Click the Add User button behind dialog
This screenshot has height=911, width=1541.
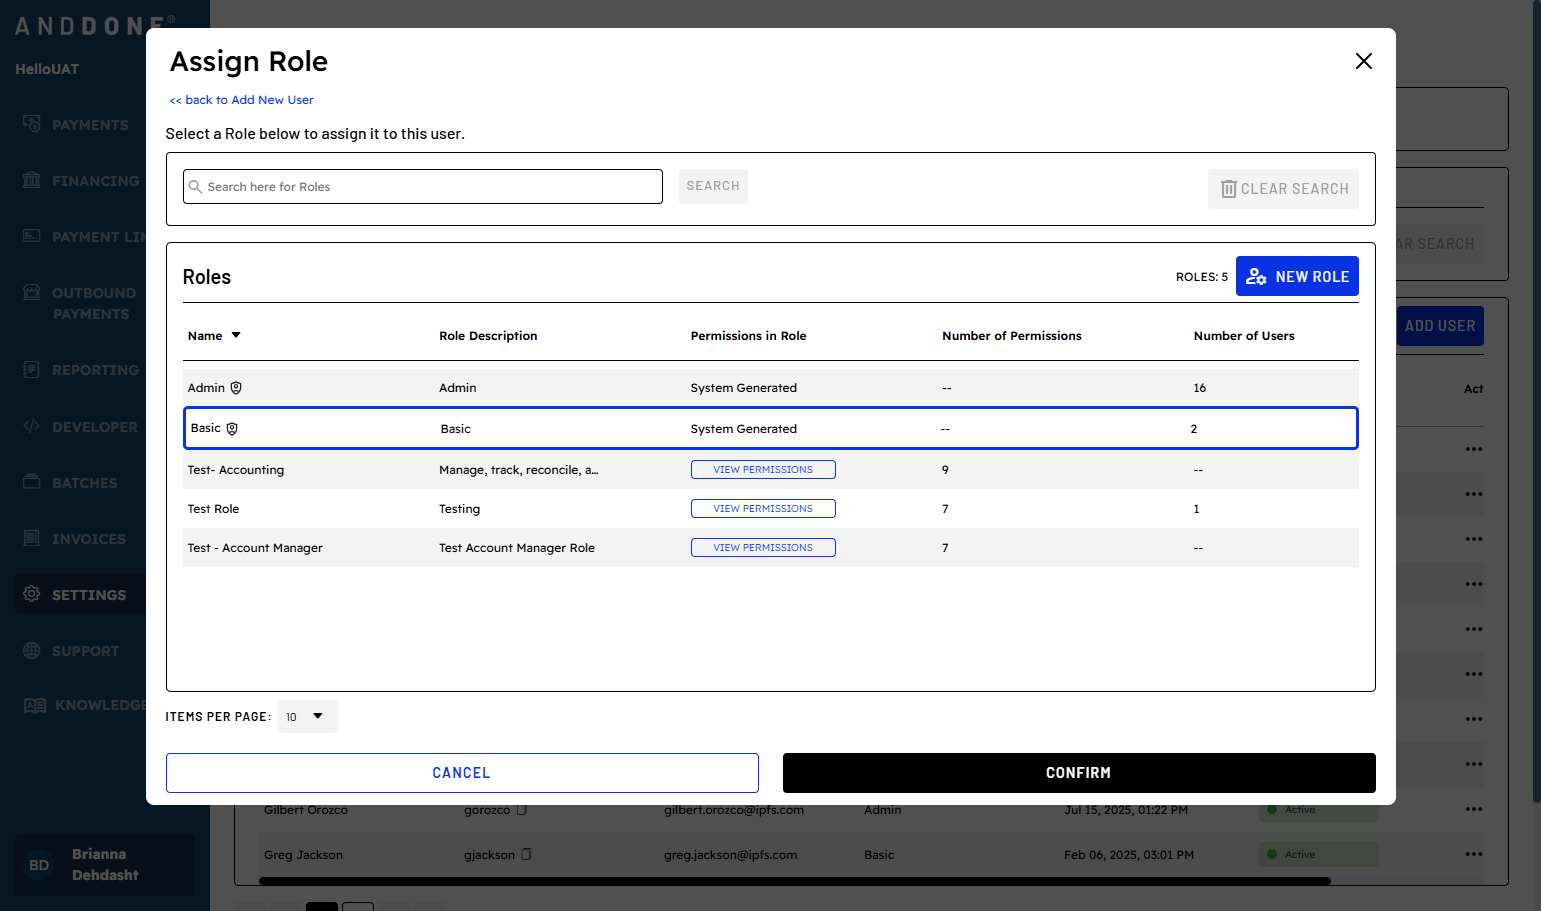click(1440, 326)
